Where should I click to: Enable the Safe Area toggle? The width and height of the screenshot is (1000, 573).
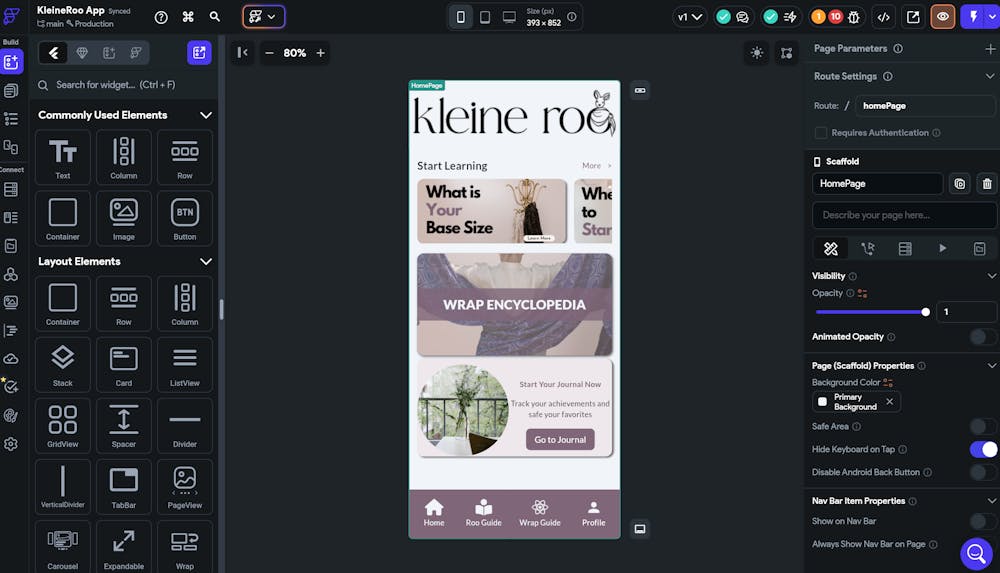(983, 427)
